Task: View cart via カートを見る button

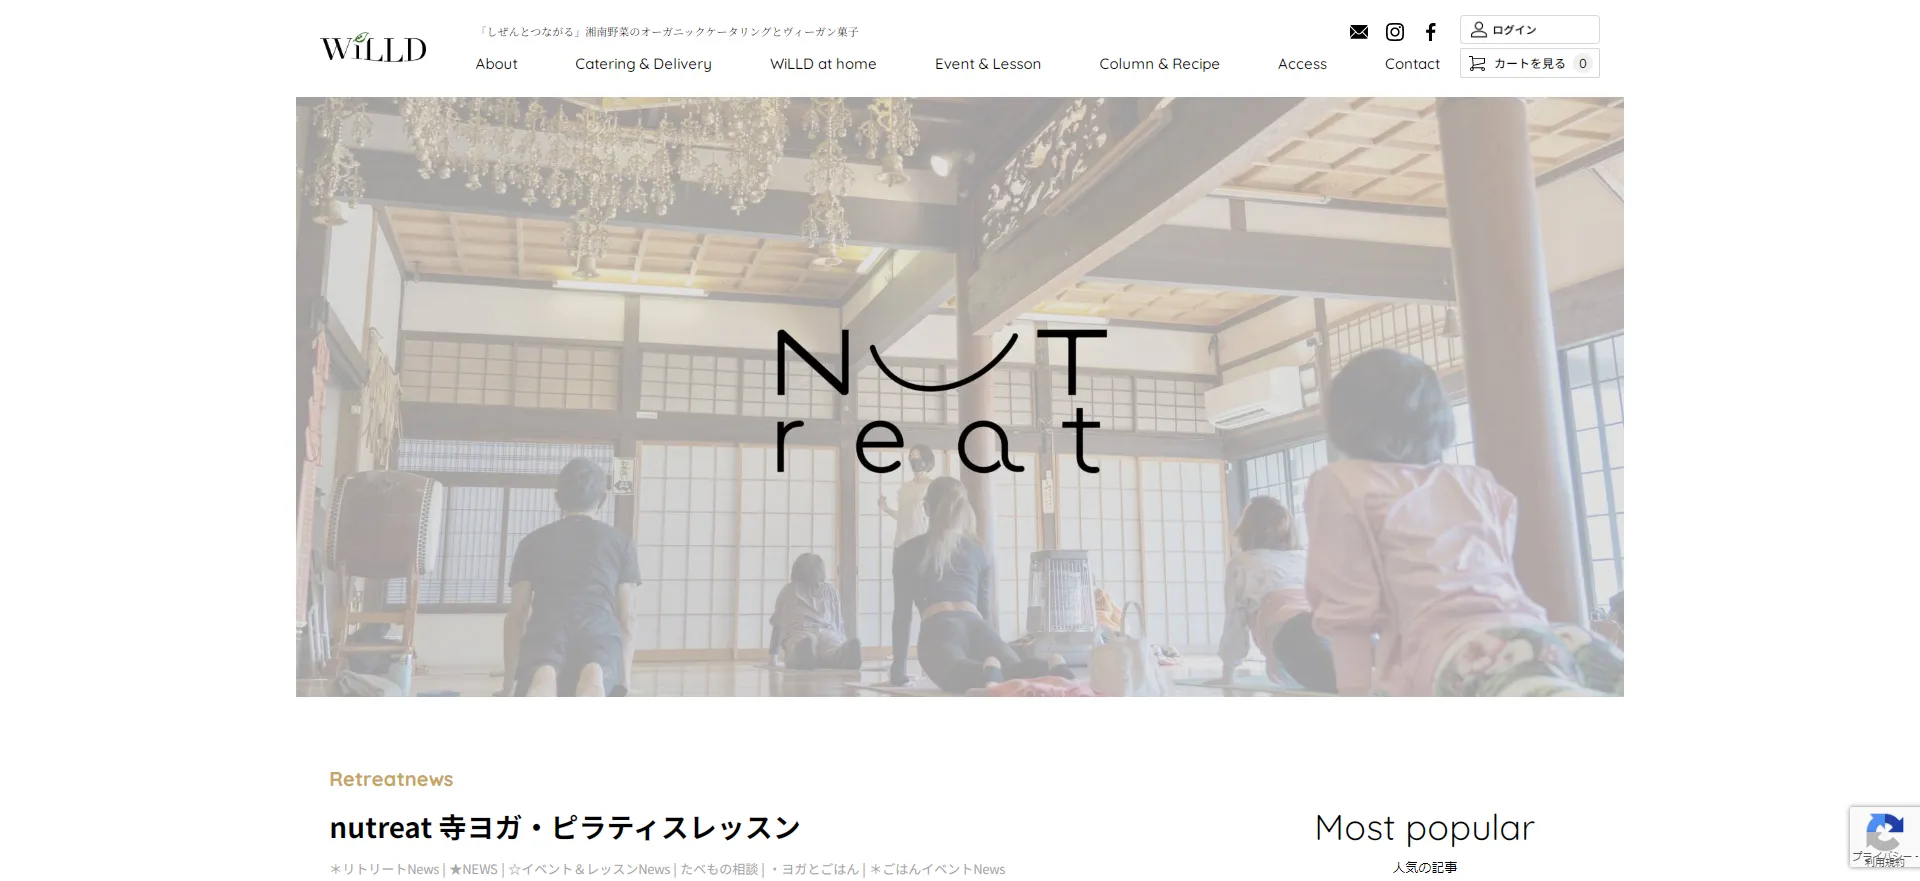Action: click(1528, 64)
